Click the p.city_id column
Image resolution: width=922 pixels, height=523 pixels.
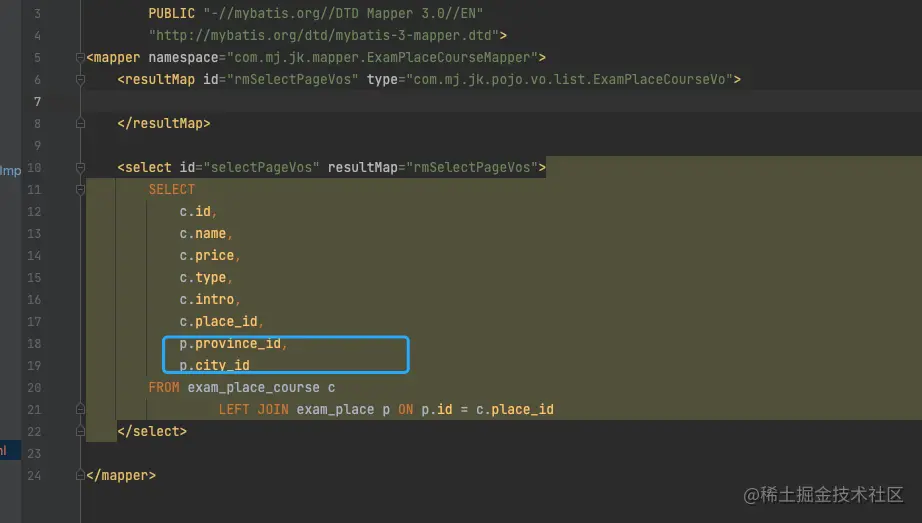coord(214,365)
